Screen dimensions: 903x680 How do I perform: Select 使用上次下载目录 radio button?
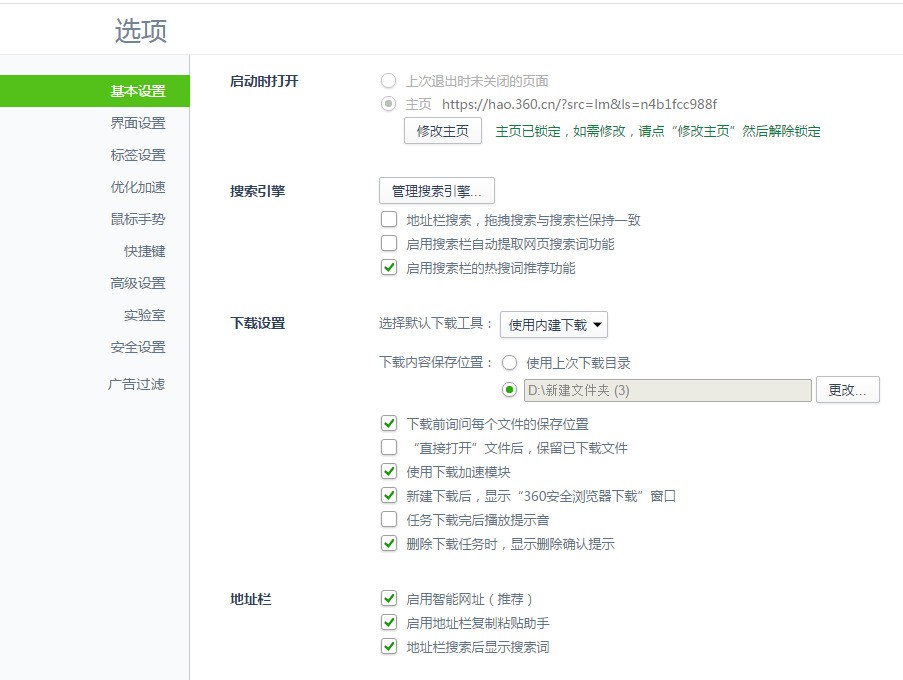click(x=510, y=363)
